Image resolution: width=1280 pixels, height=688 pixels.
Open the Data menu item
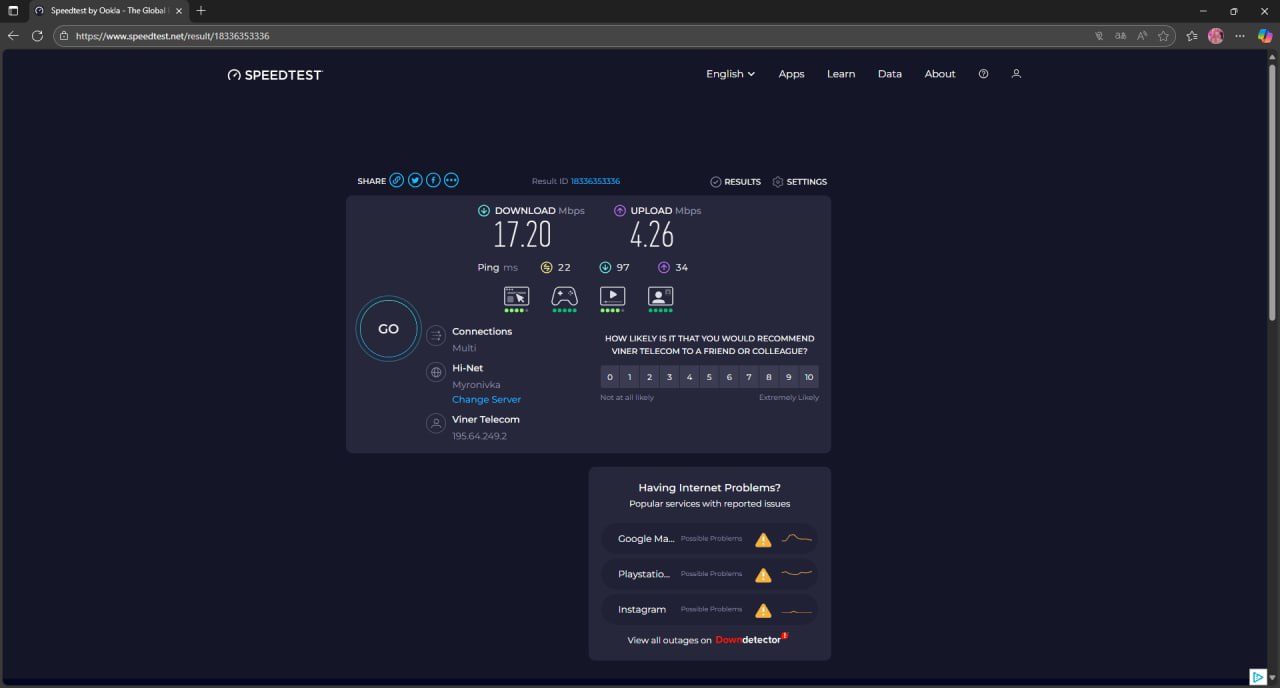[889, 74]
